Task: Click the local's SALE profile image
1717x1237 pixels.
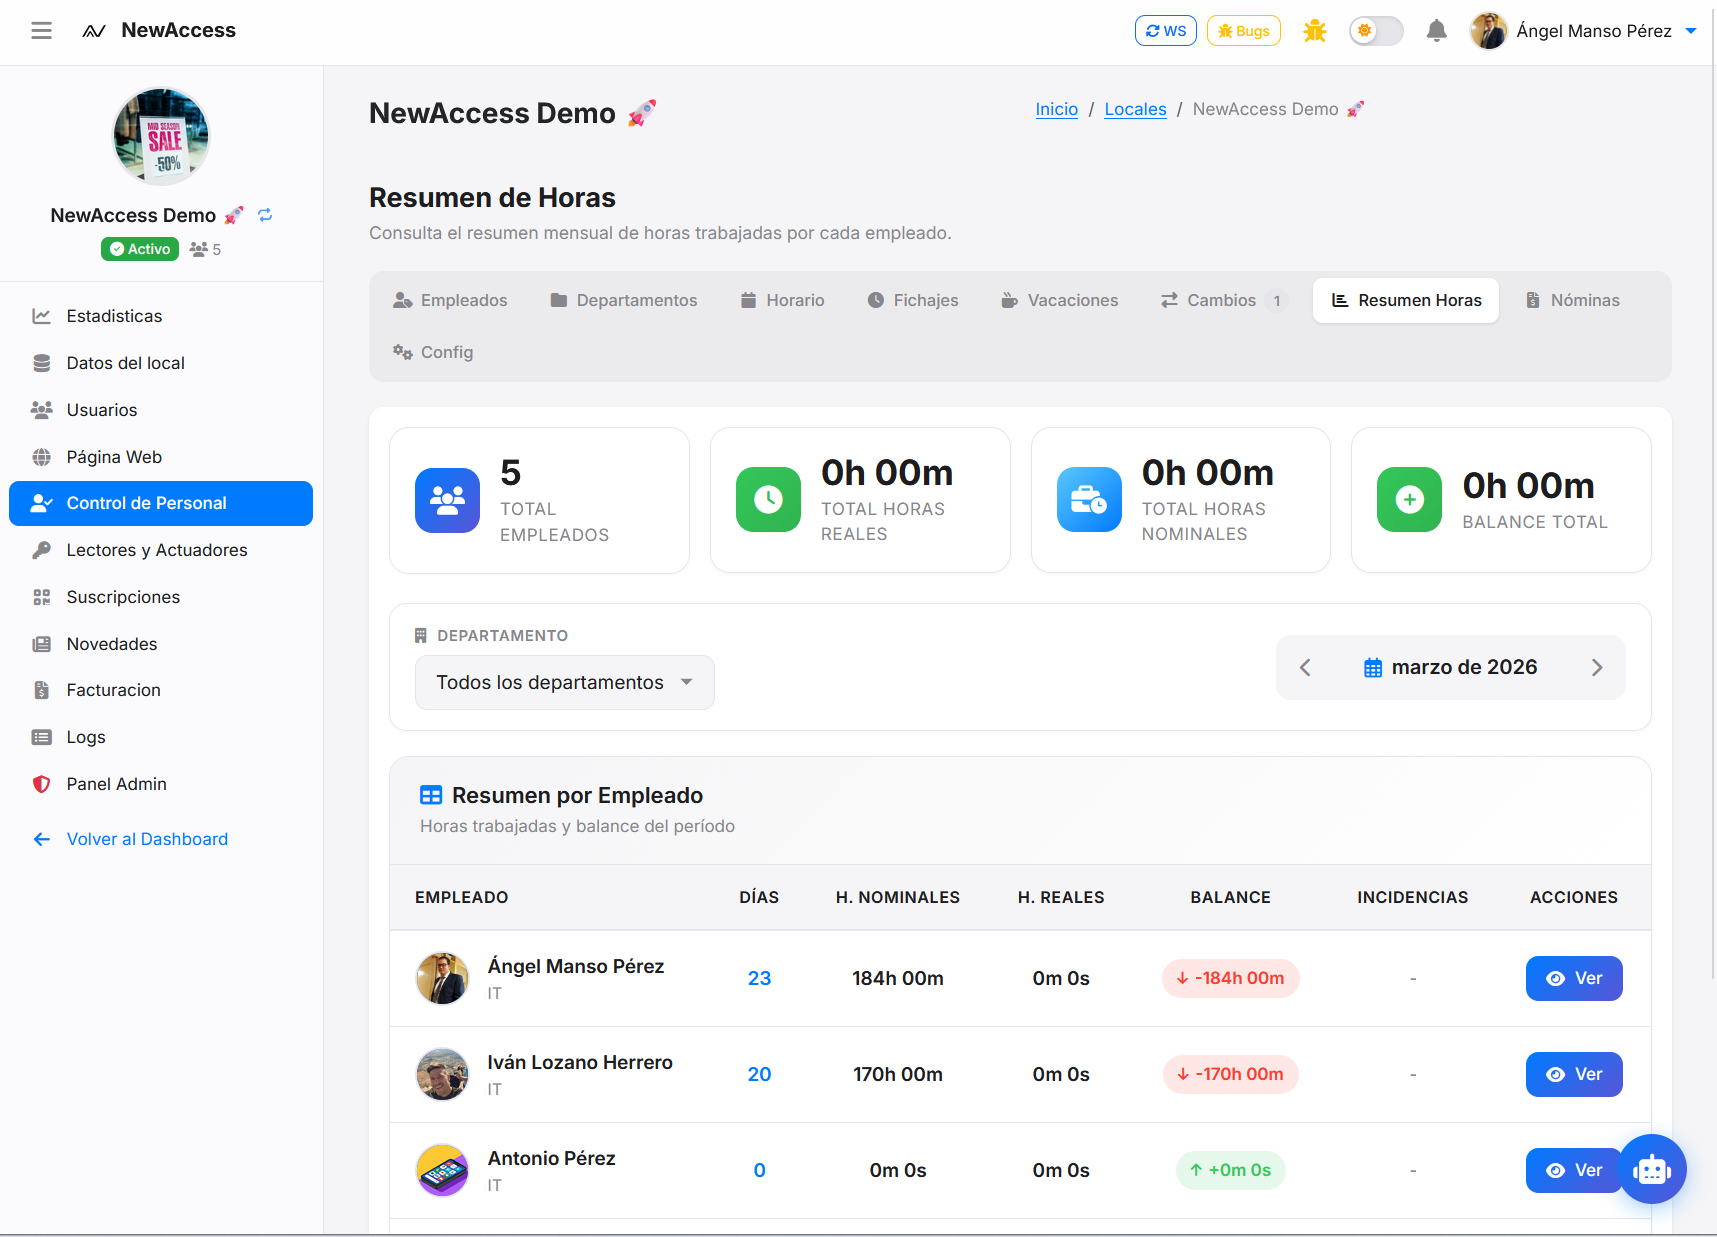Action: (161, 137)
